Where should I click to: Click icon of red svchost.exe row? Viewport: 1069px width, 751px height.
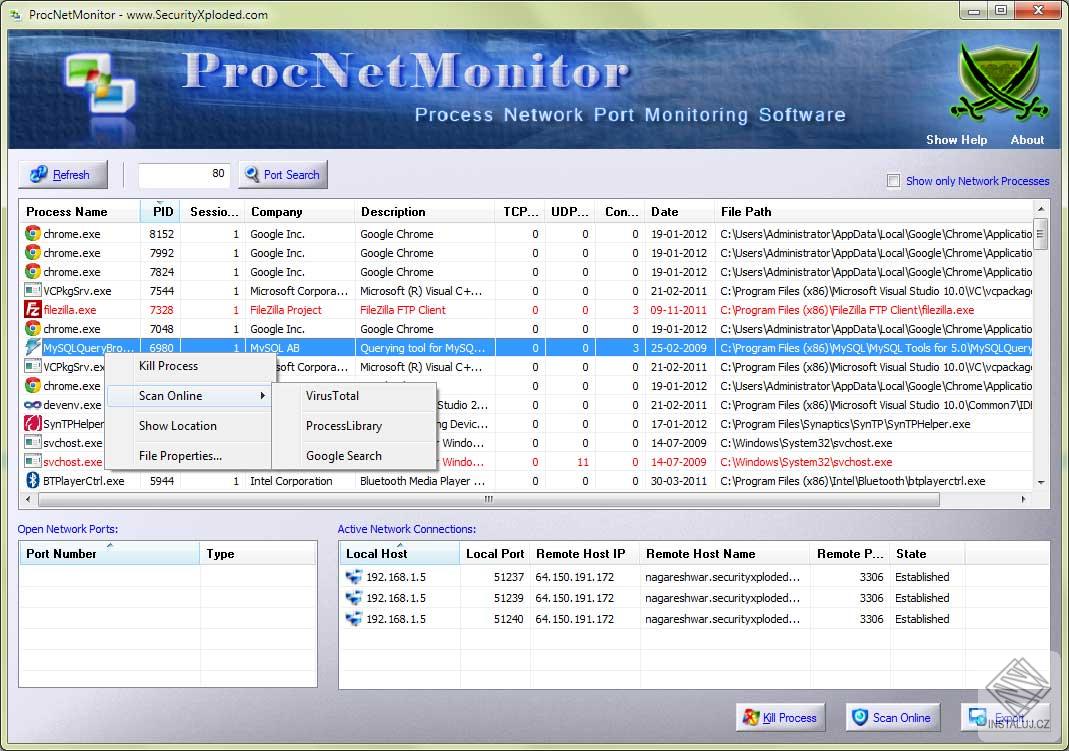click(x=33, y=462)
